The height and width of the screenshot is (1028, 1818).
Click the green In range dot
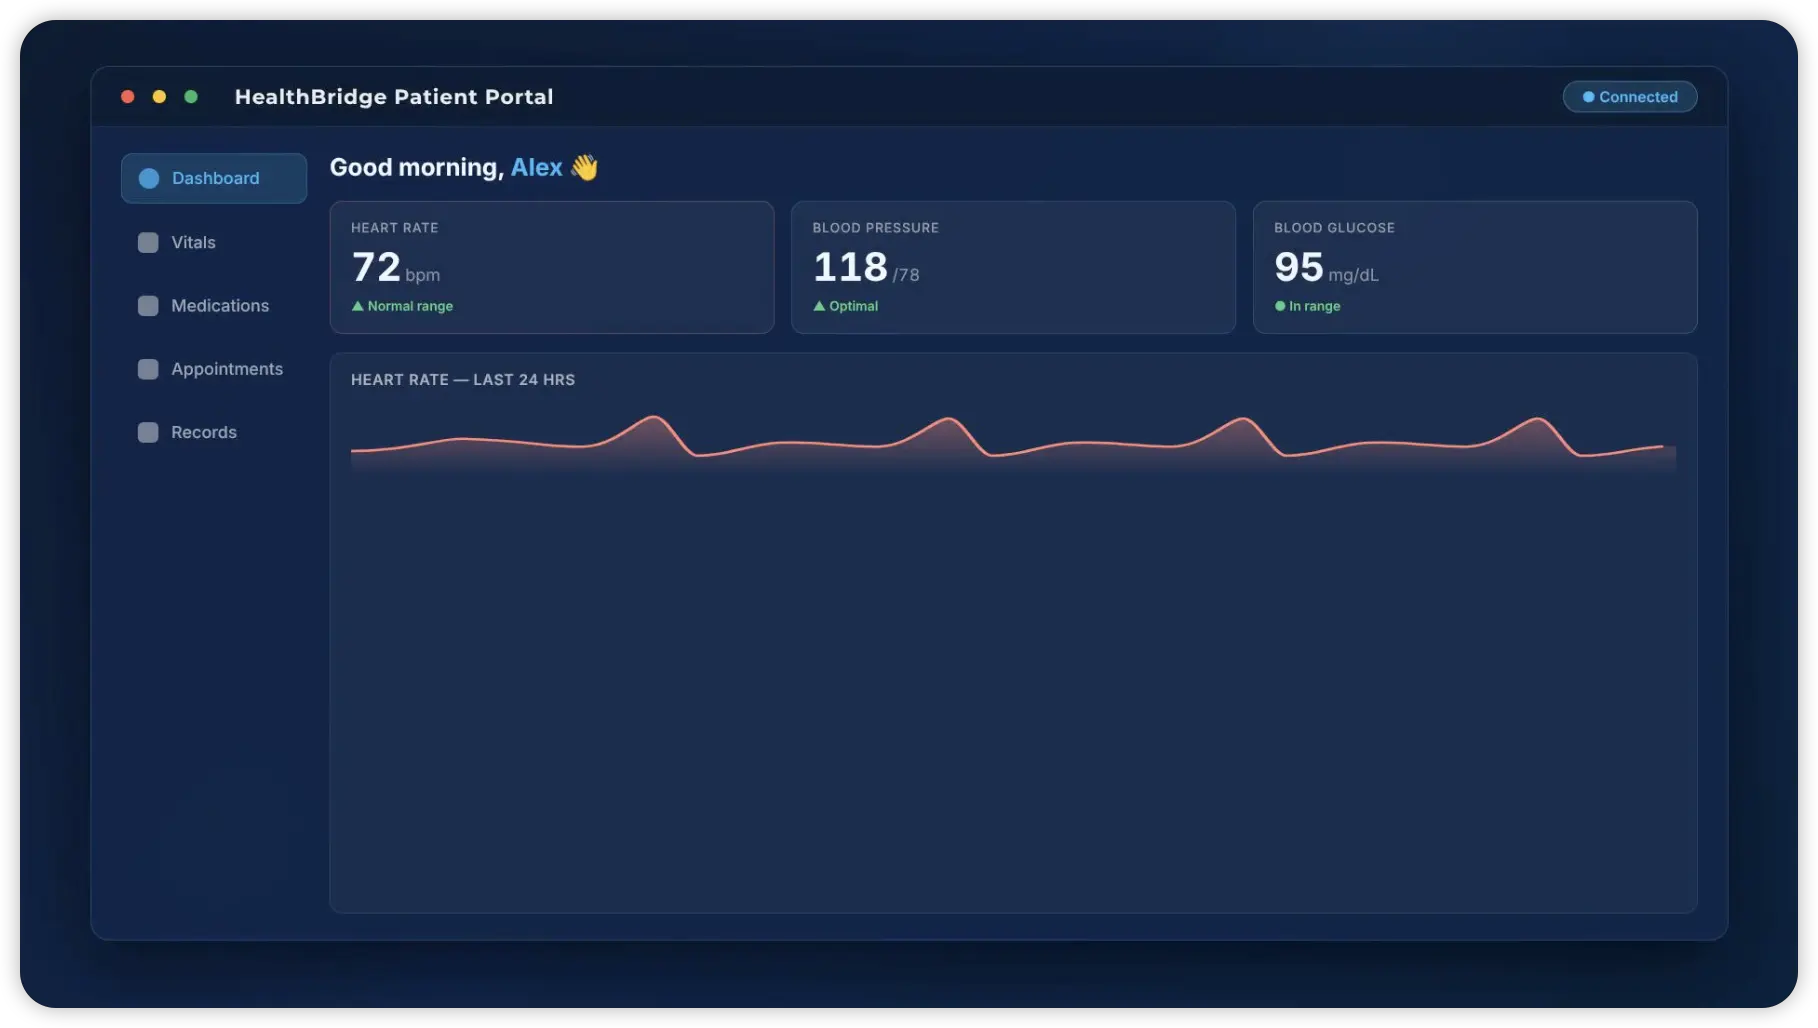[1280, 306]
